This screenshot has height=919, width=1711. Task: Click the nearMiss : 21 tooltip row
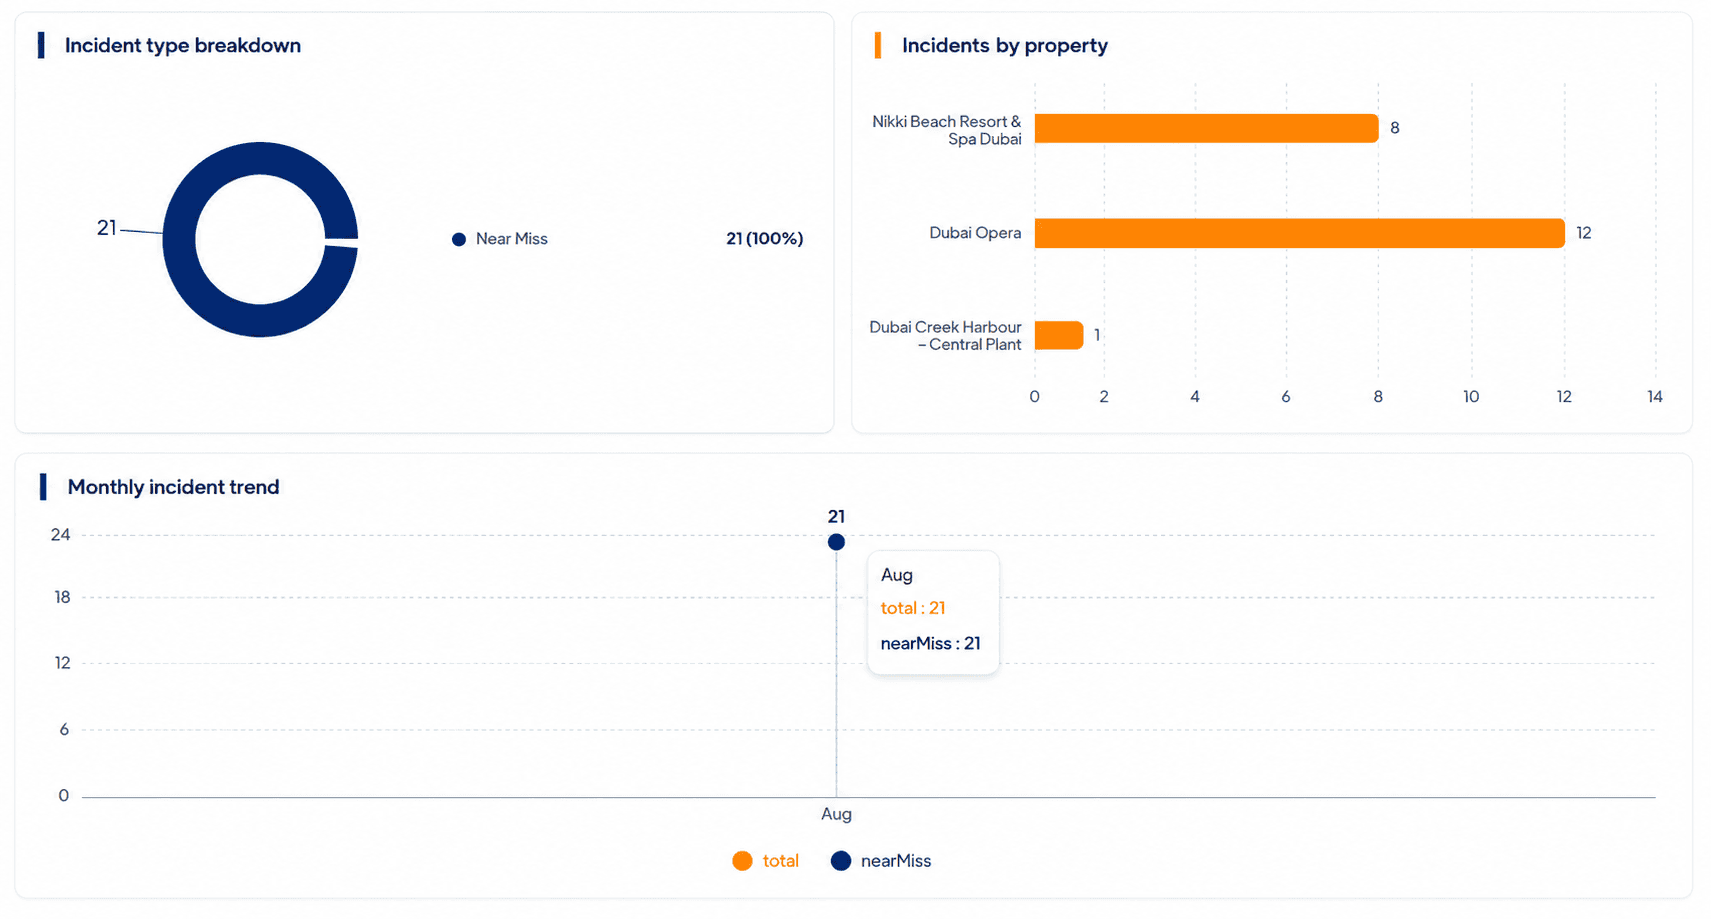pyautogui.click(x=930, y=643)
